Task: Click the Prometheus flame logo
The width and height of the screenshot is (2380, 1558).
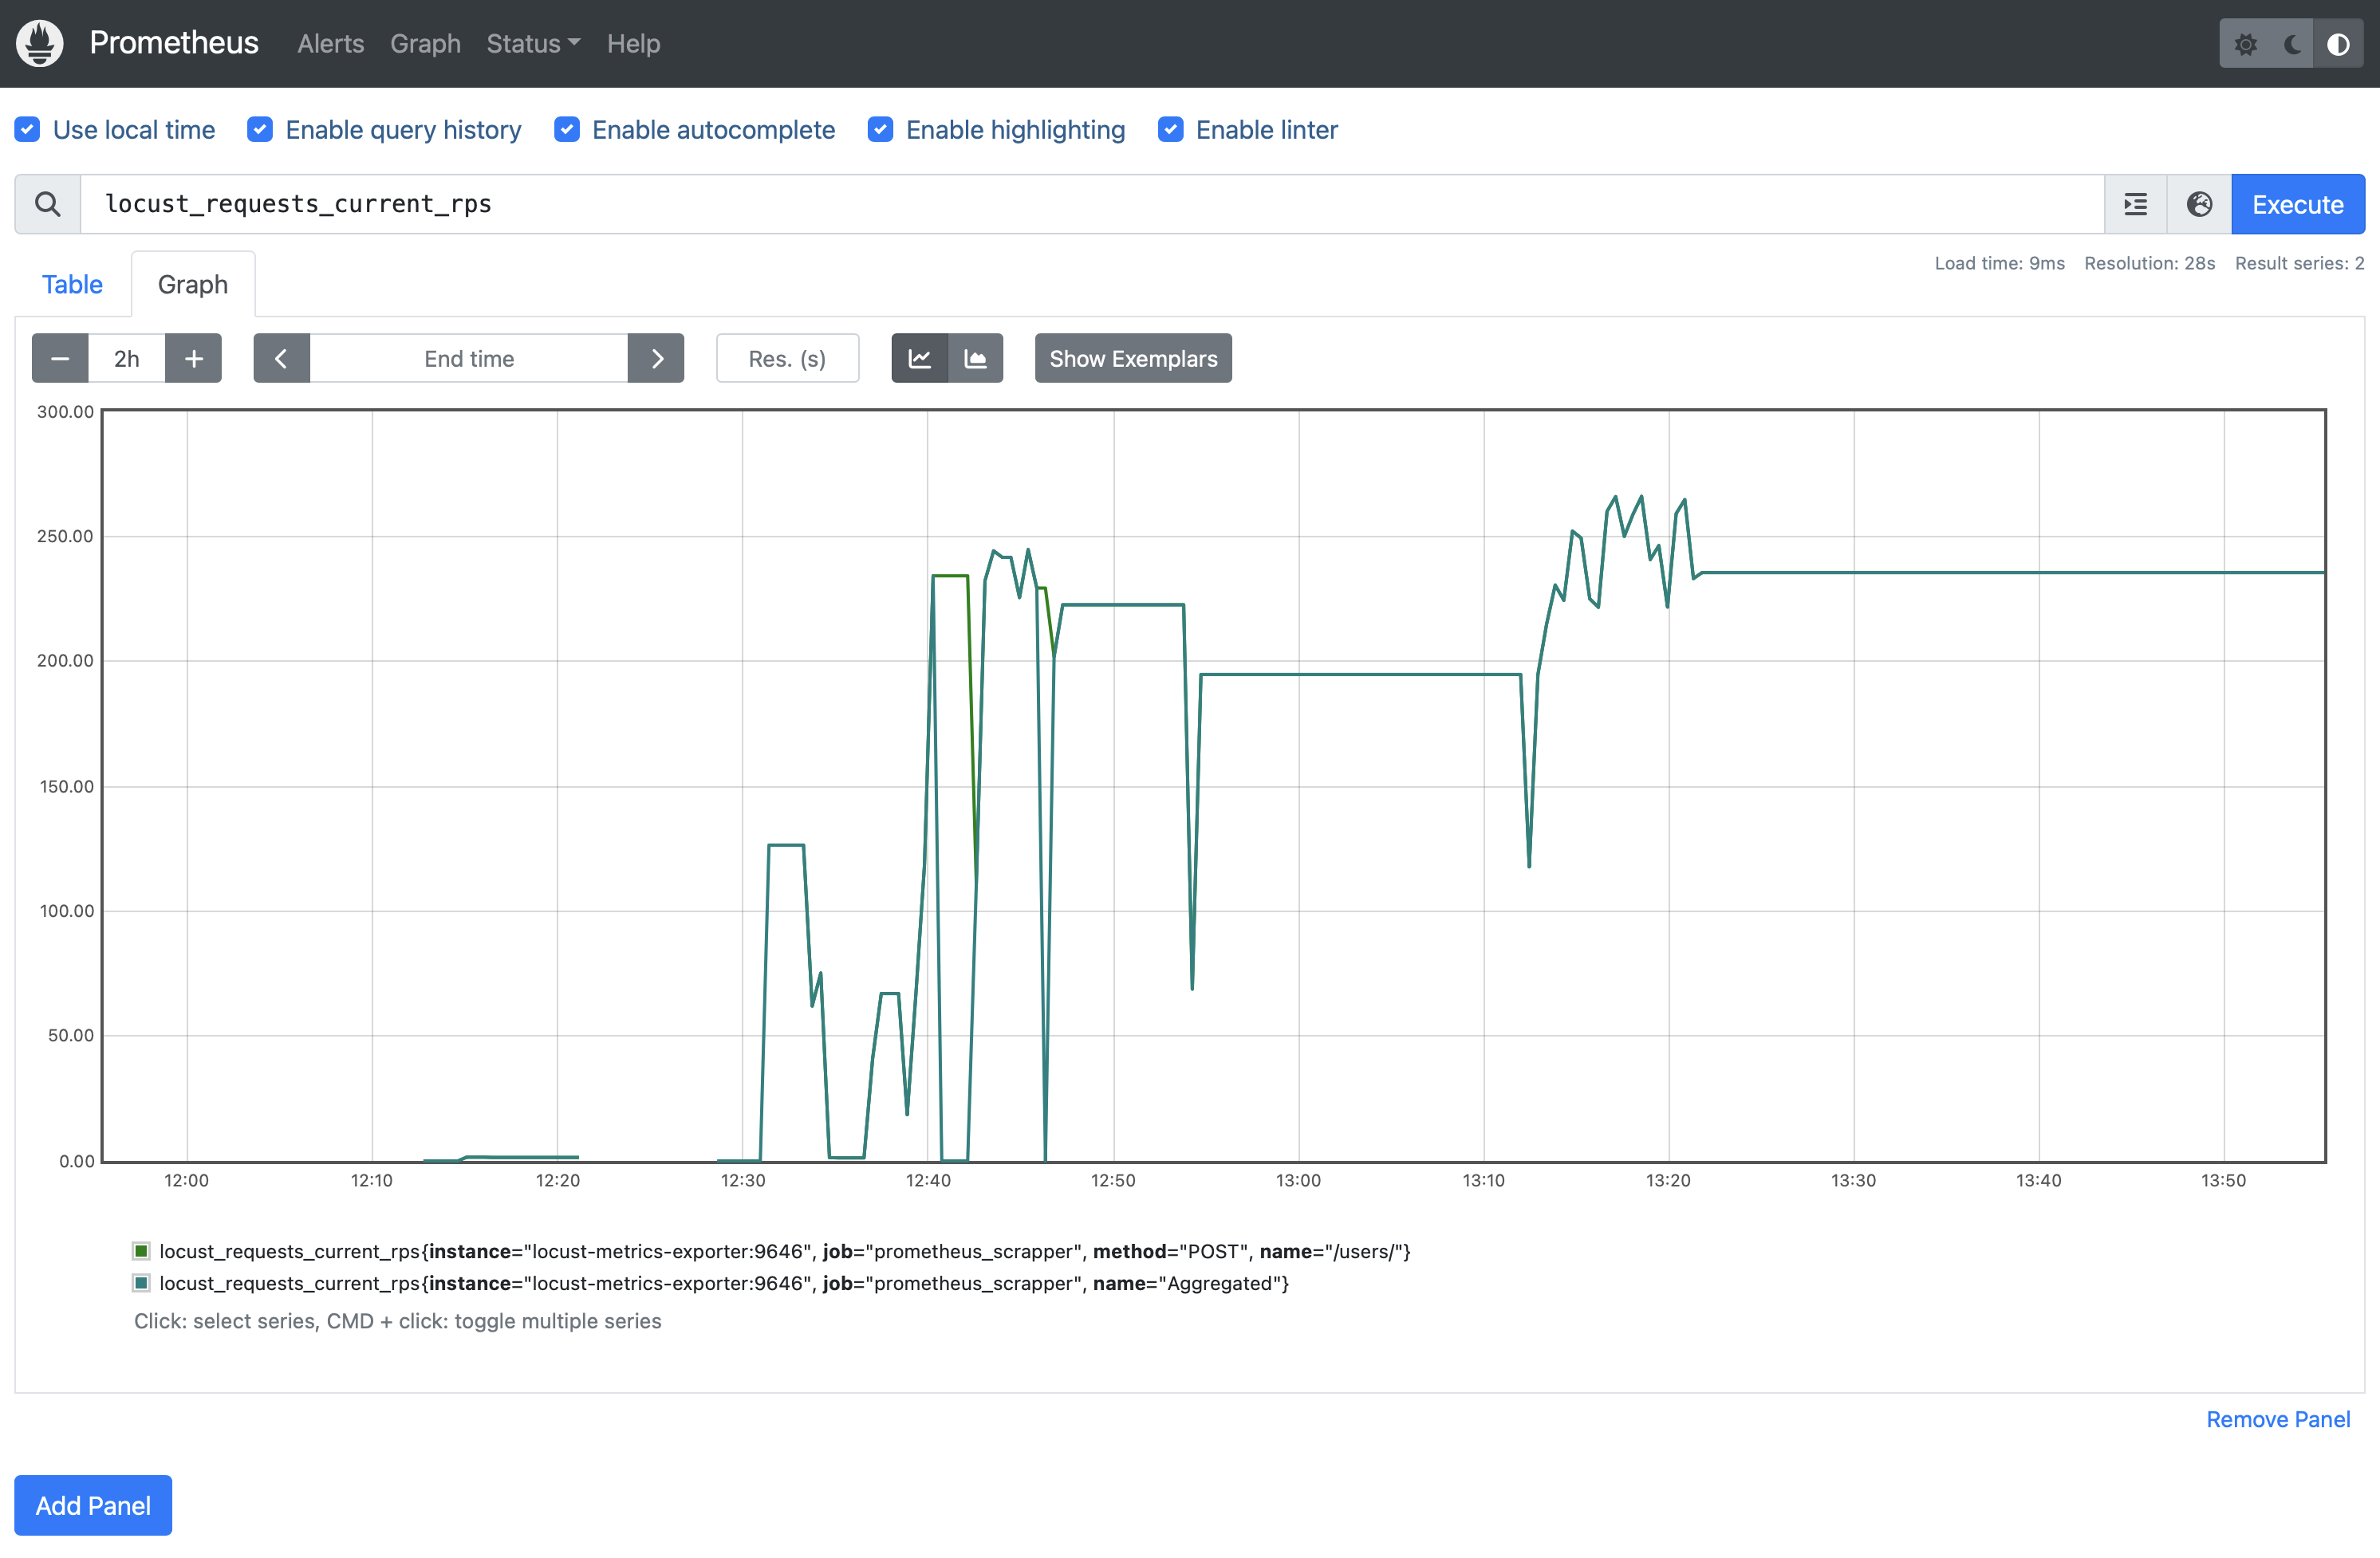Action: pos(40,43)
